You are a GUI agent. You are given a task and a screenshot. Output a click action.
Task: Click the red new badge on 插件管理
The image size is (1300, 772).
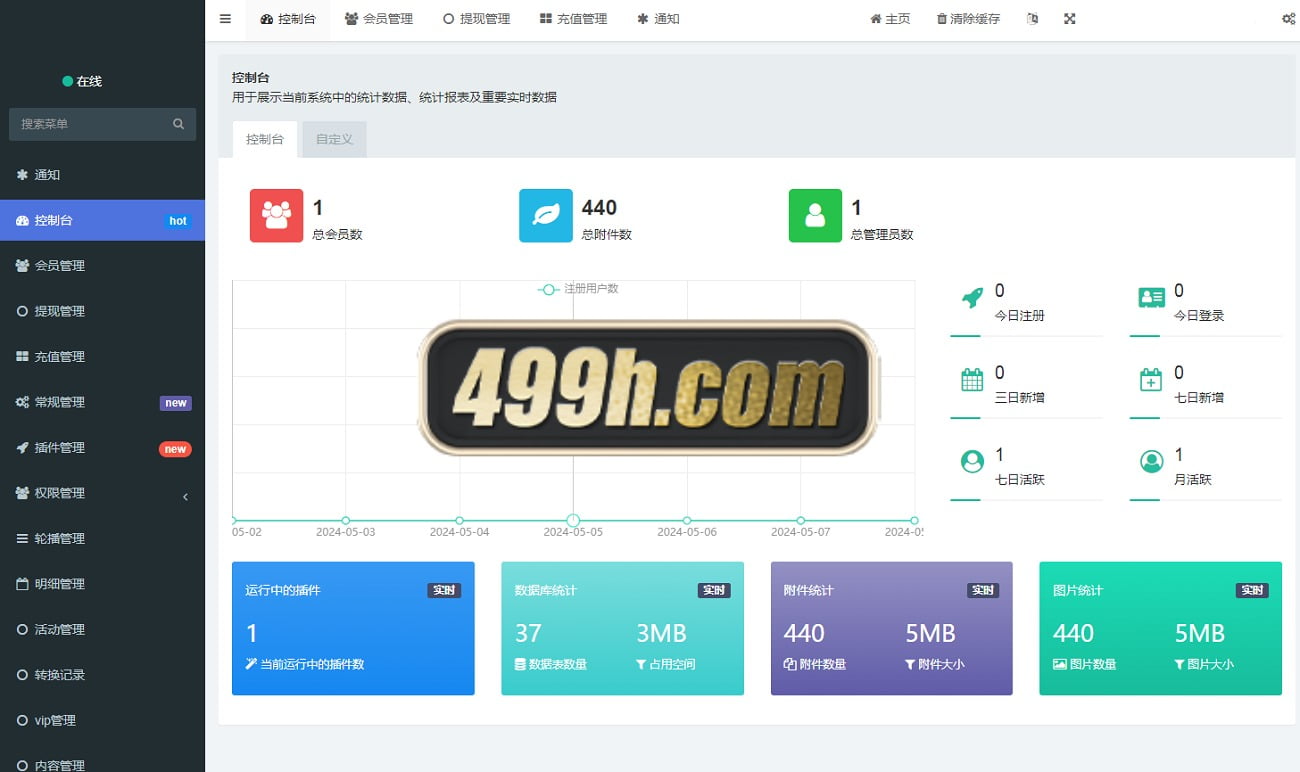coord(175,449)
